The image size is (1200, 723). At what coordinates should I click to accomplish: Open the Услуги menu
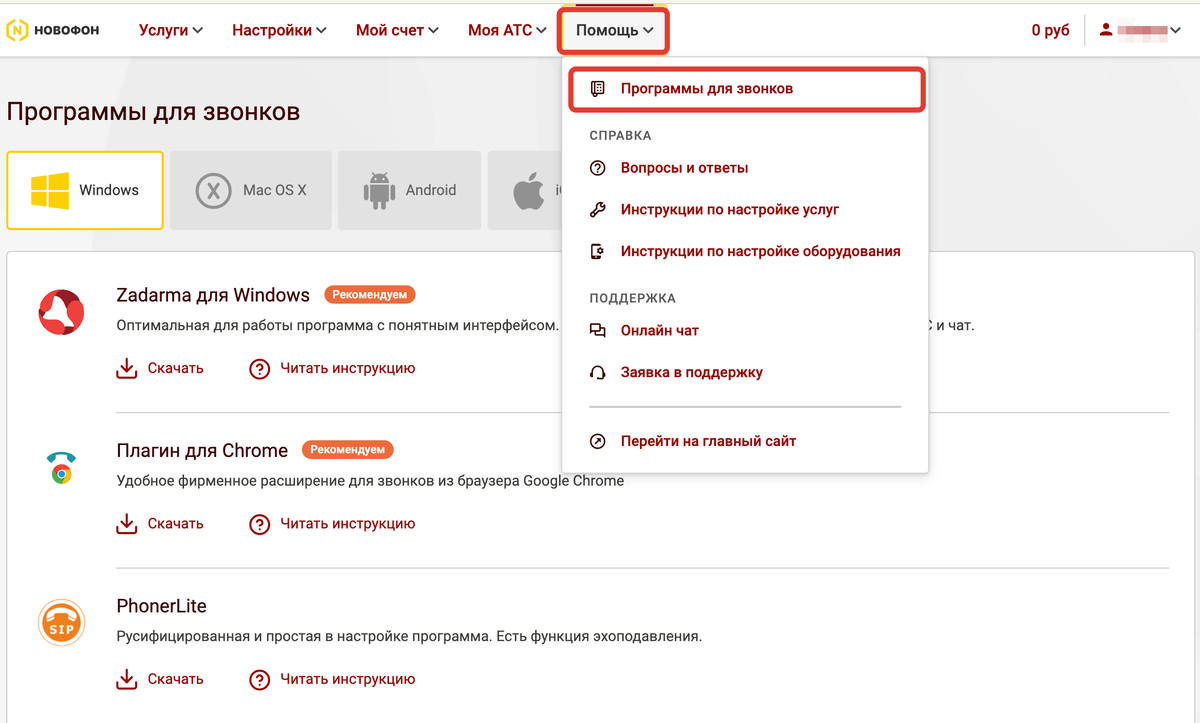pyautogui.click(x=171, y=30)
